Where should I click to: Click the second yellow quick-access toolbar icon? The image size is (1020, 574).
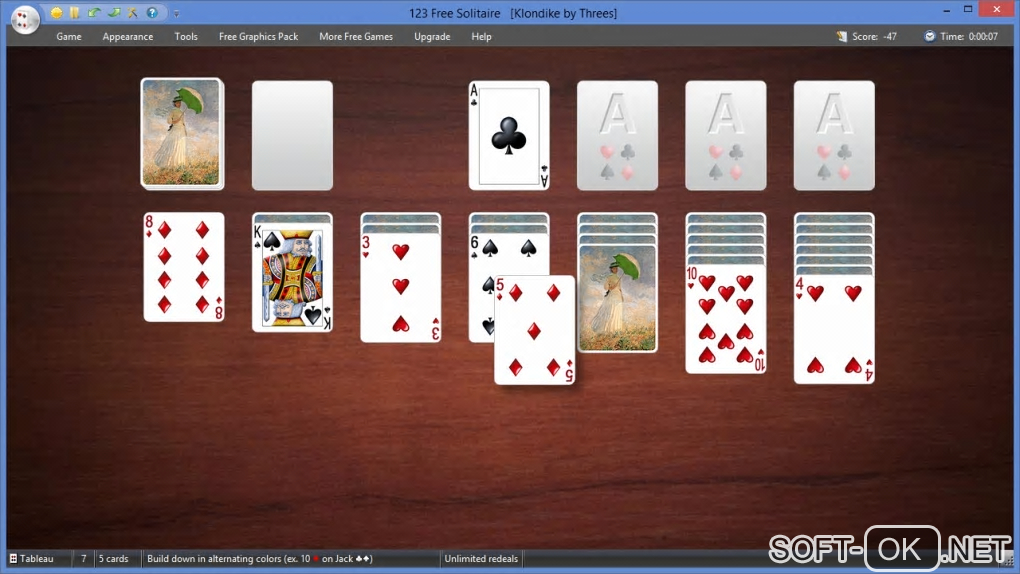pos(75,12)
